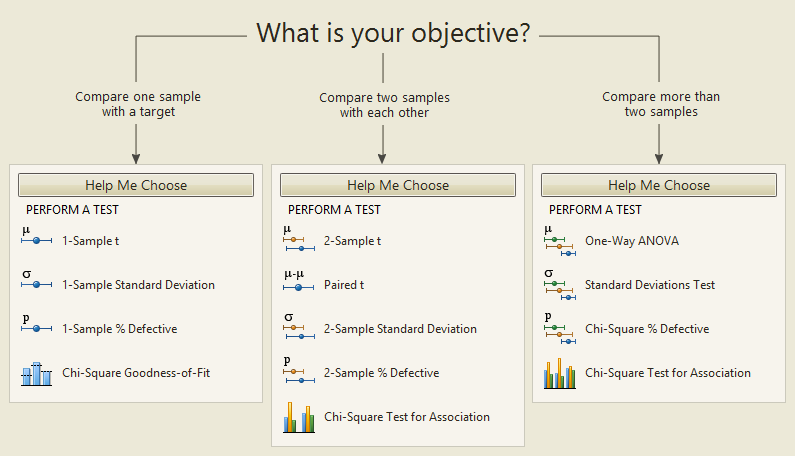
Task: Choose Chi-Square Test for Association for multiple samples
Action: point(668,373)
